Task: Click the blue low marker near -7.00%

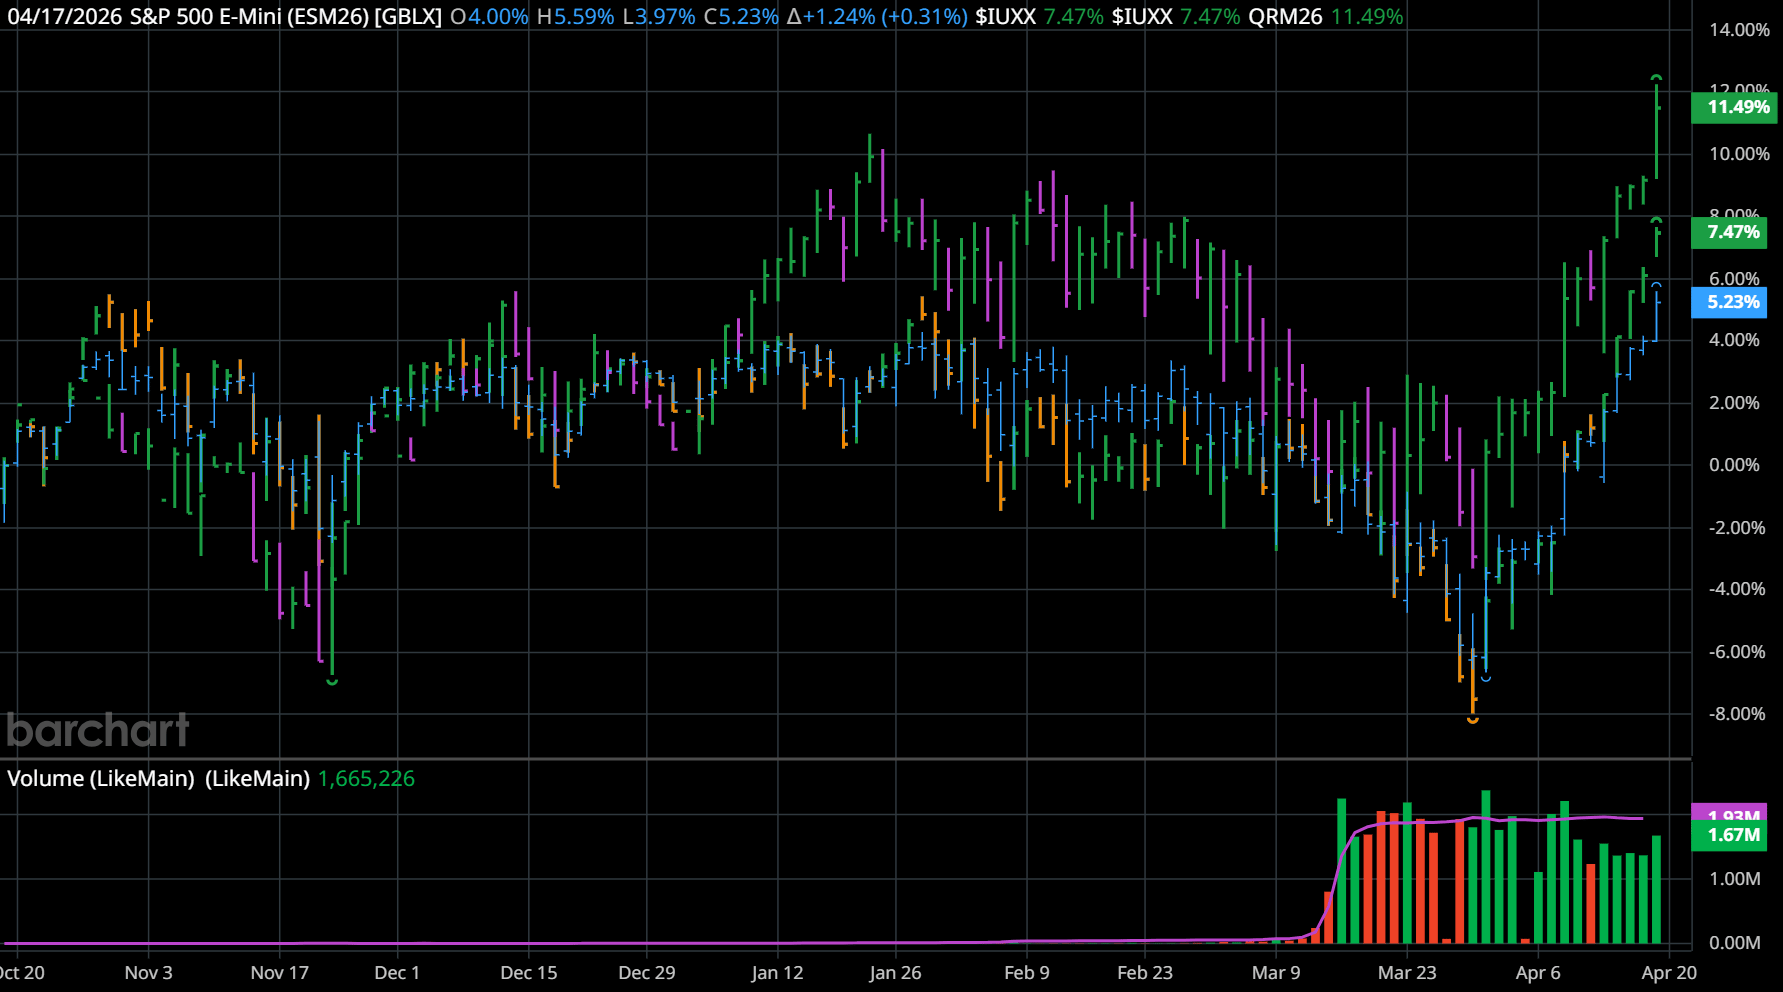Action: 1486,678
